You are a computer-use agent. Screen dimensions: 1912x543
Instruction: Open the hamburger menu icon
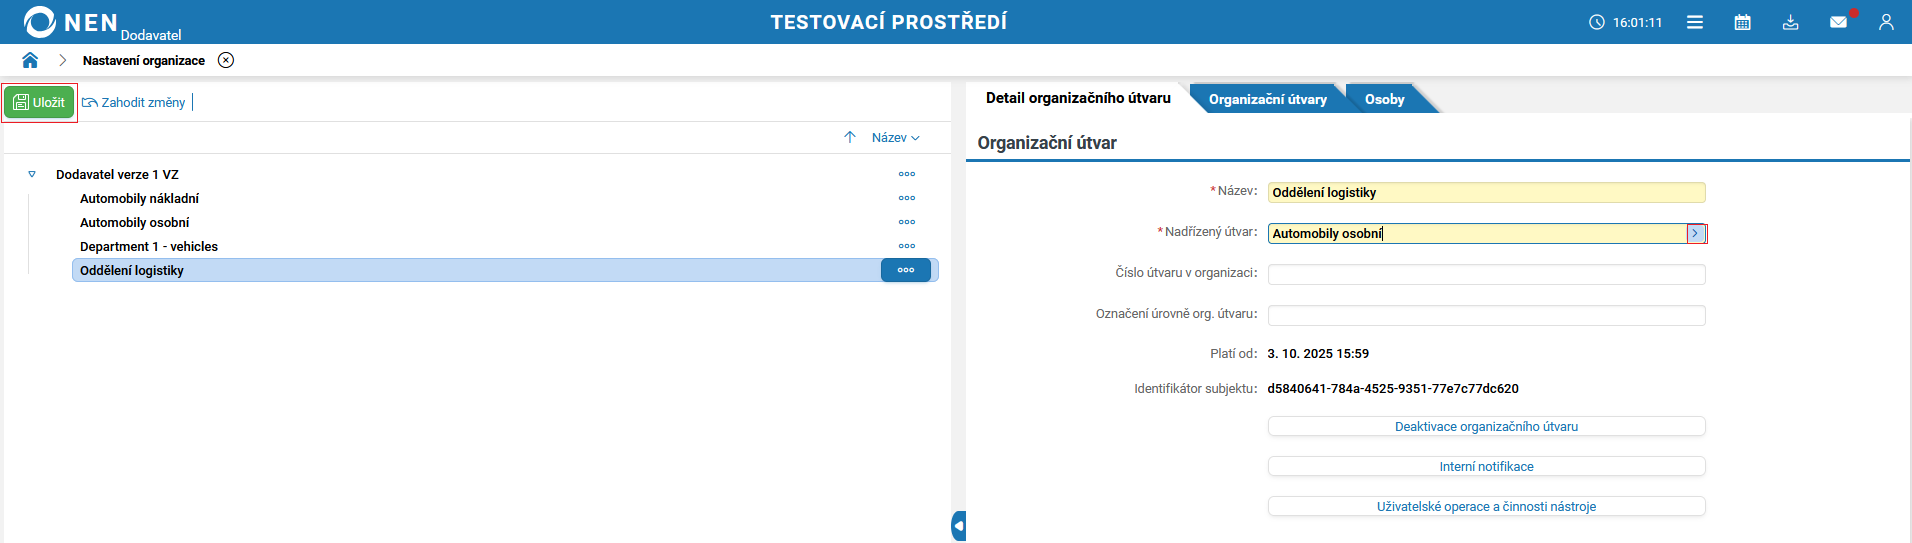pyautogui.click(x=1695, y=22)
